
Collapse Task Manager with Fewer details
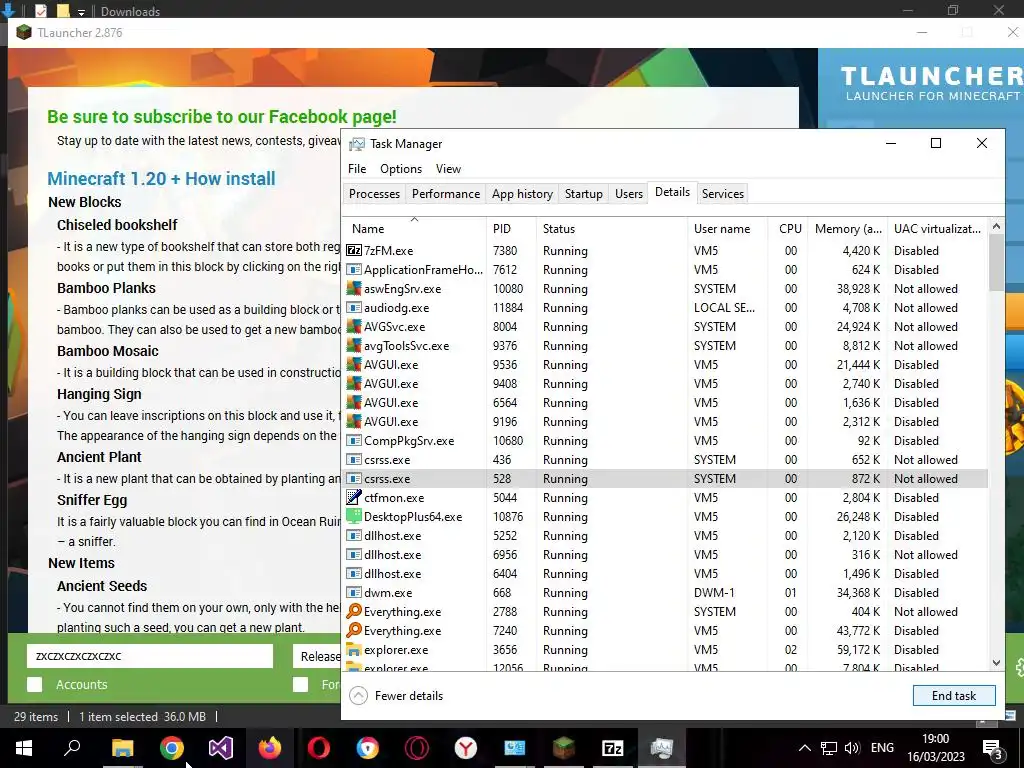point(396,696)
